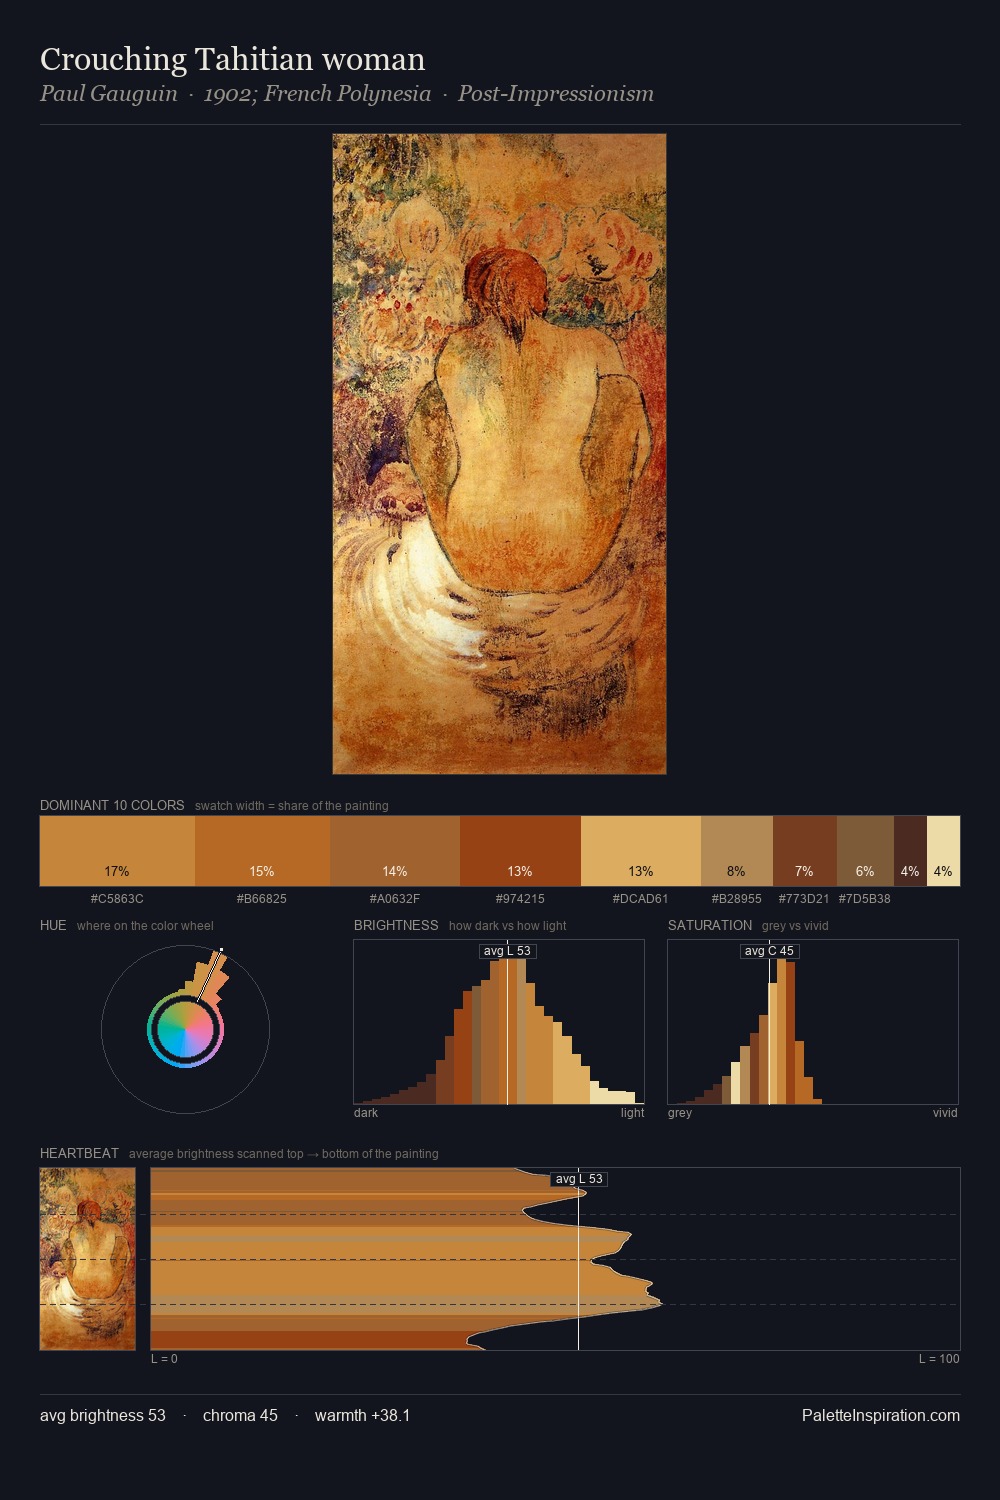Click 'avg brightness 53' footer stat

click(103, 1415)
